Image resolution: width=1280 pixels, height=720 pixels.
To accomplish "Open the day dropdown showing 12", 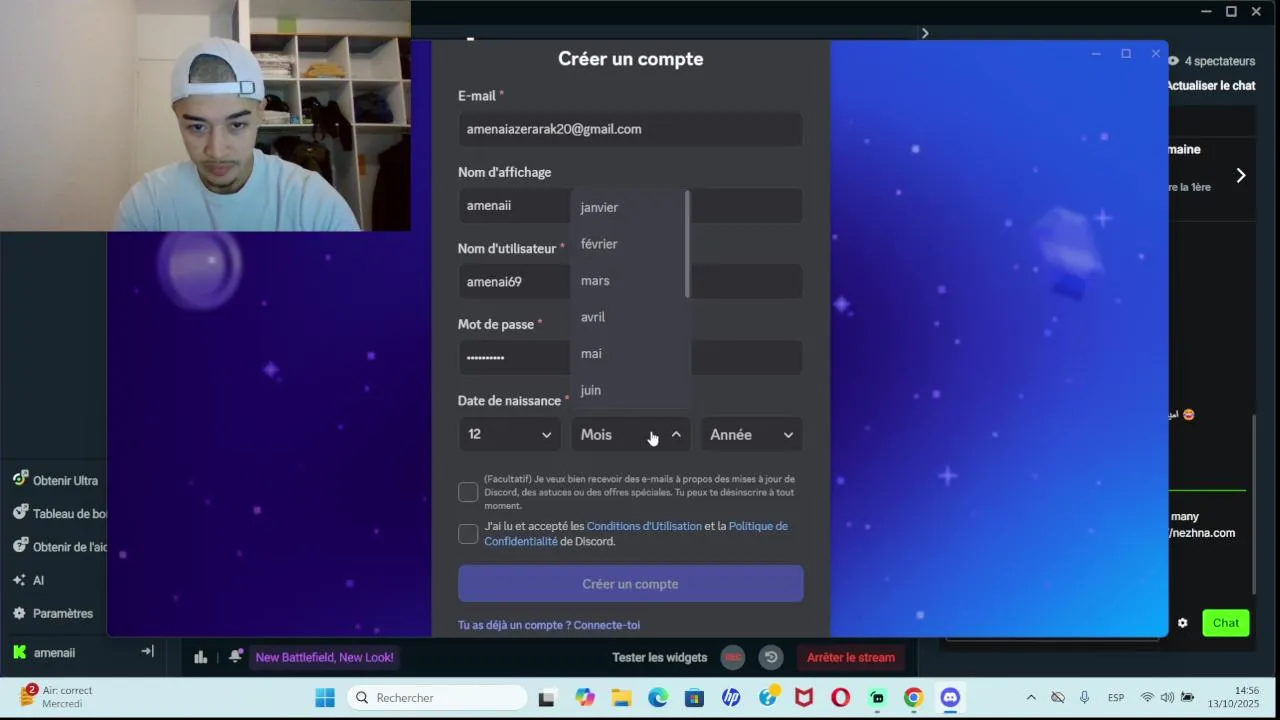I will point(510,434).
